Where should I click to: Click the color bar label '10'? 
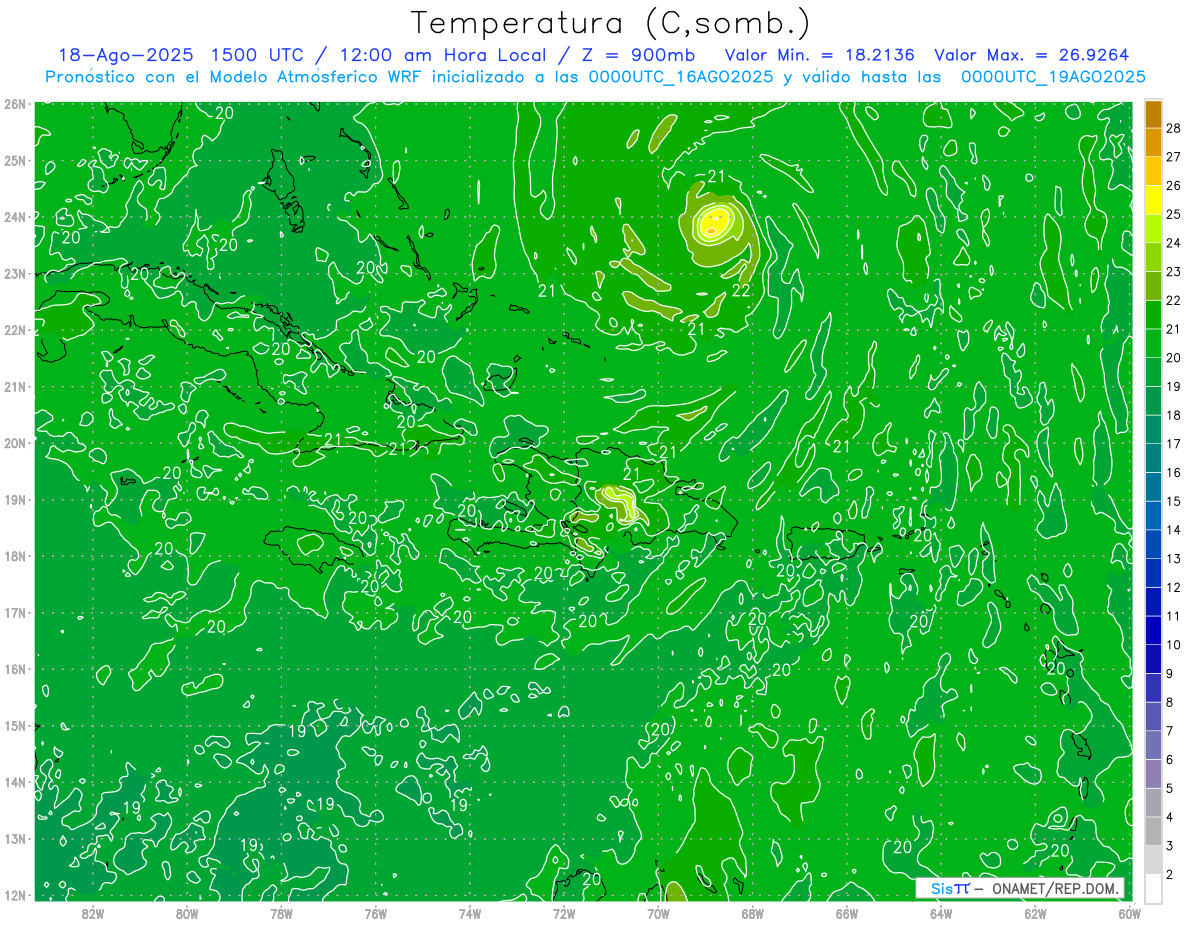[x=1174, y=645]
